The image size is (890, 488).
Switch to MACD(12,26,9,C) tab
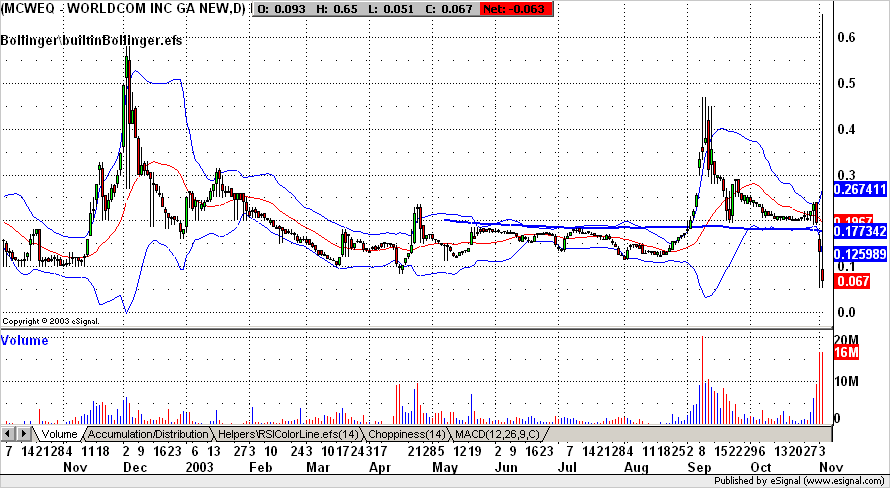pyautogui.click(x=499, y=434)
